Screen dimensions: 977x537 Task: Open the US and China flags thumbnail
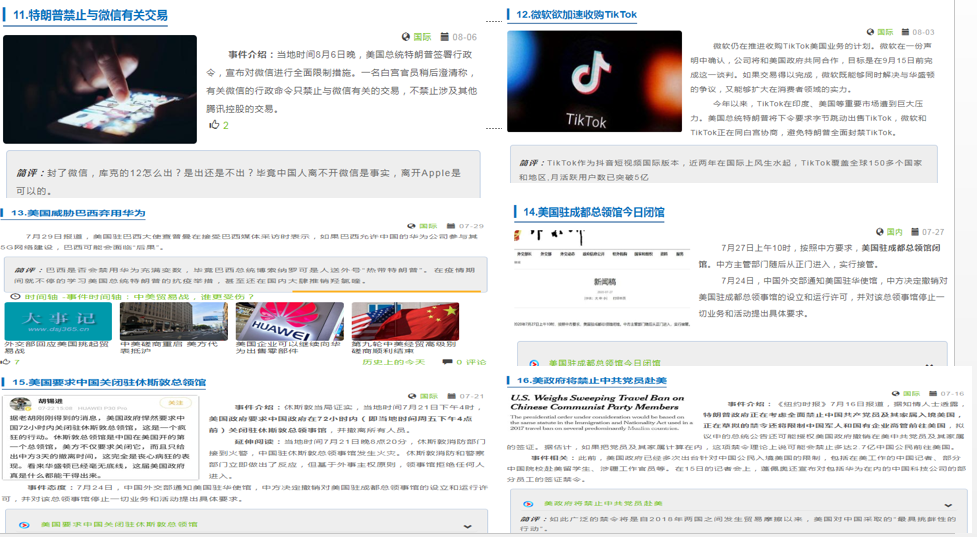click(406, 321)
